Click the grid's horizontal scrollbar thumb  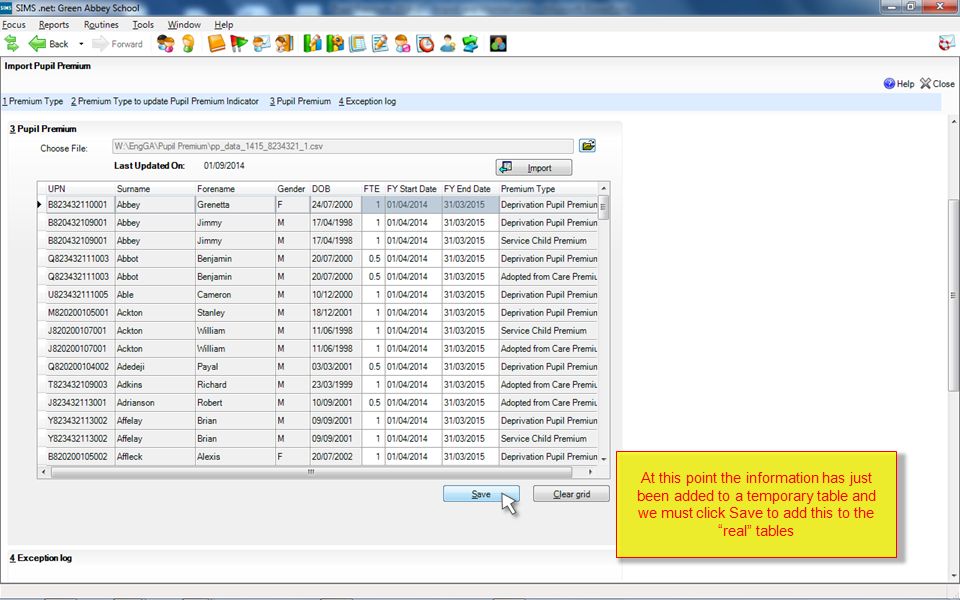point(311,472)
